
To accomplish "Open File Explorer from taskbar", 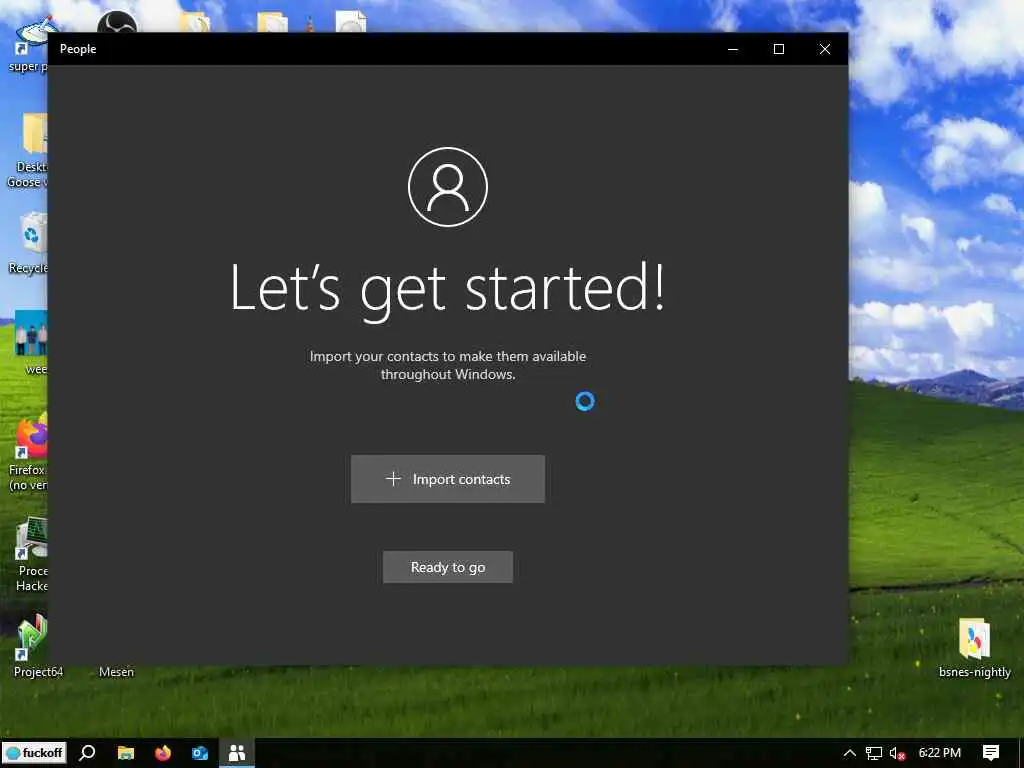I will click(x=125, y=753).
